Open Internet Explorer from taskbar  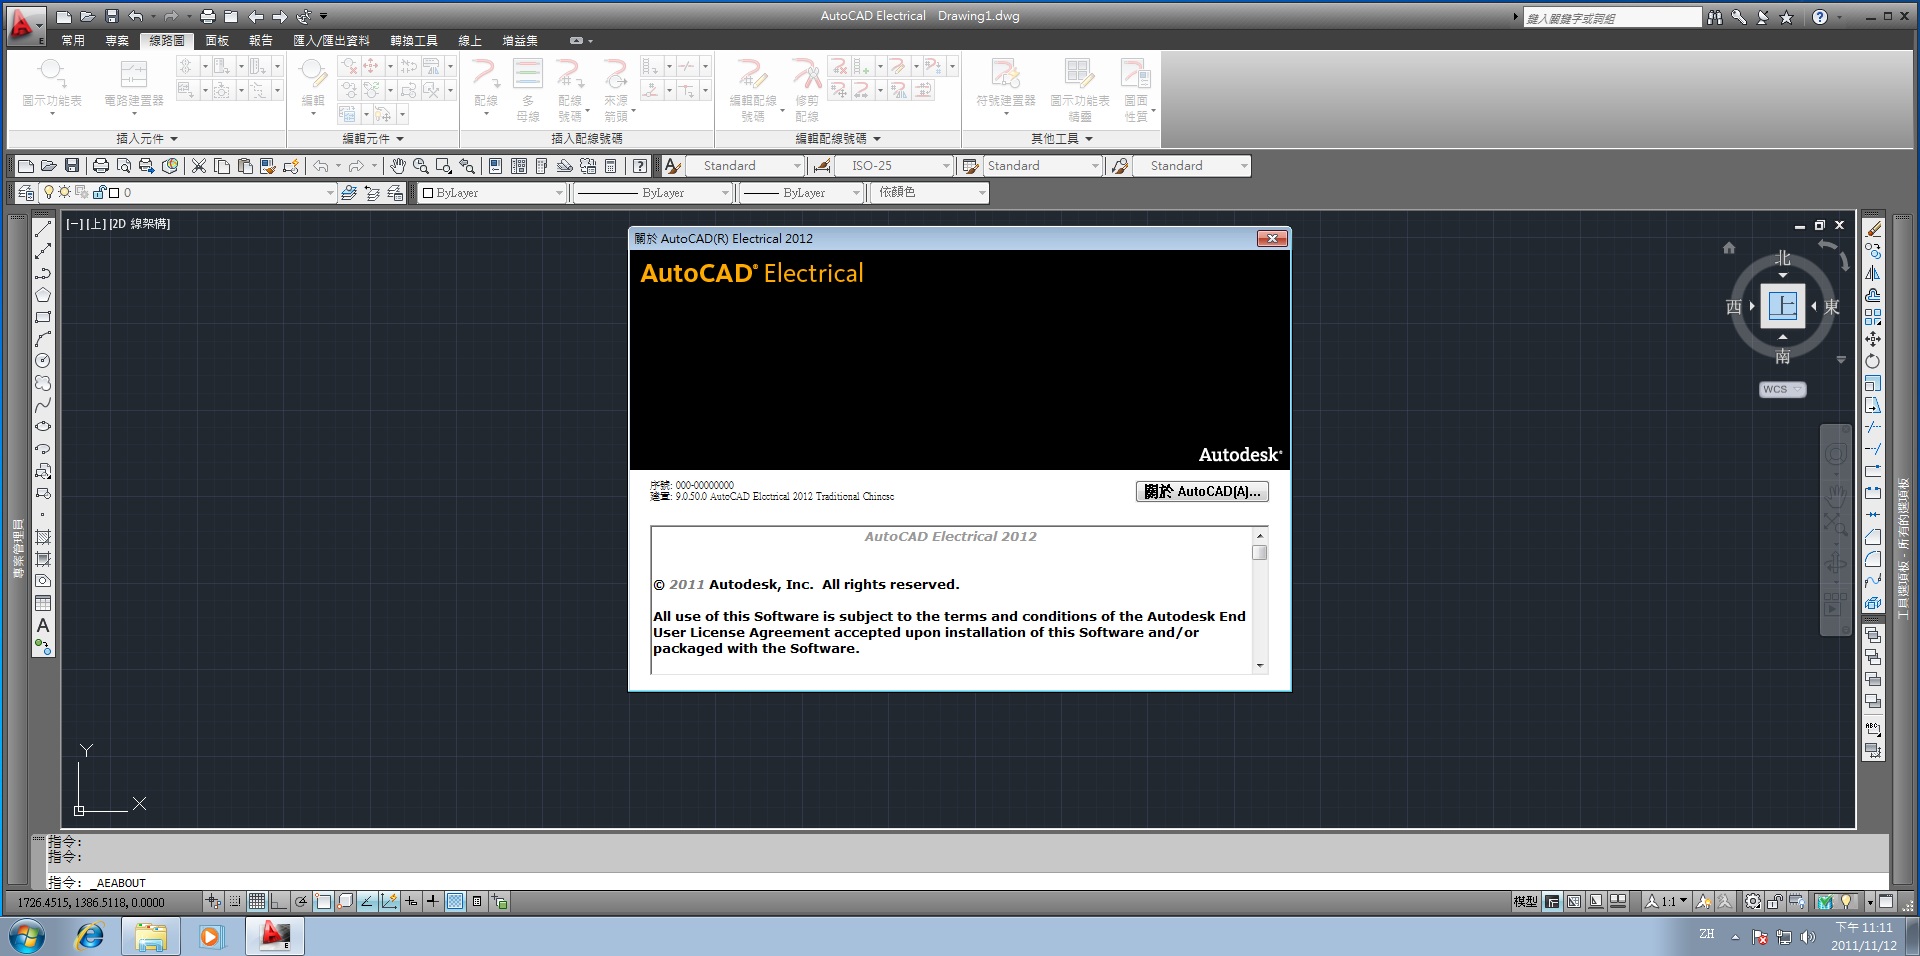tap(90, 937)
